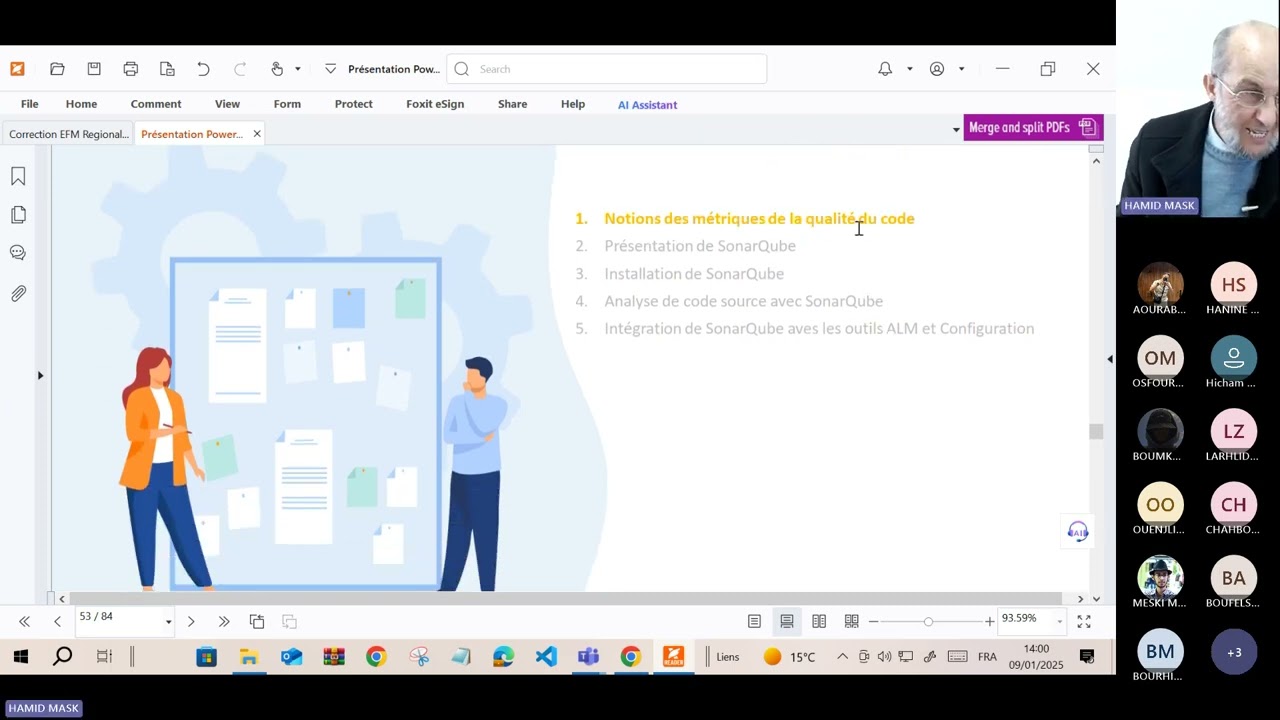Select the Hand tool
The height and width of the screenshot is (720, 1280).
click(277, 69)
